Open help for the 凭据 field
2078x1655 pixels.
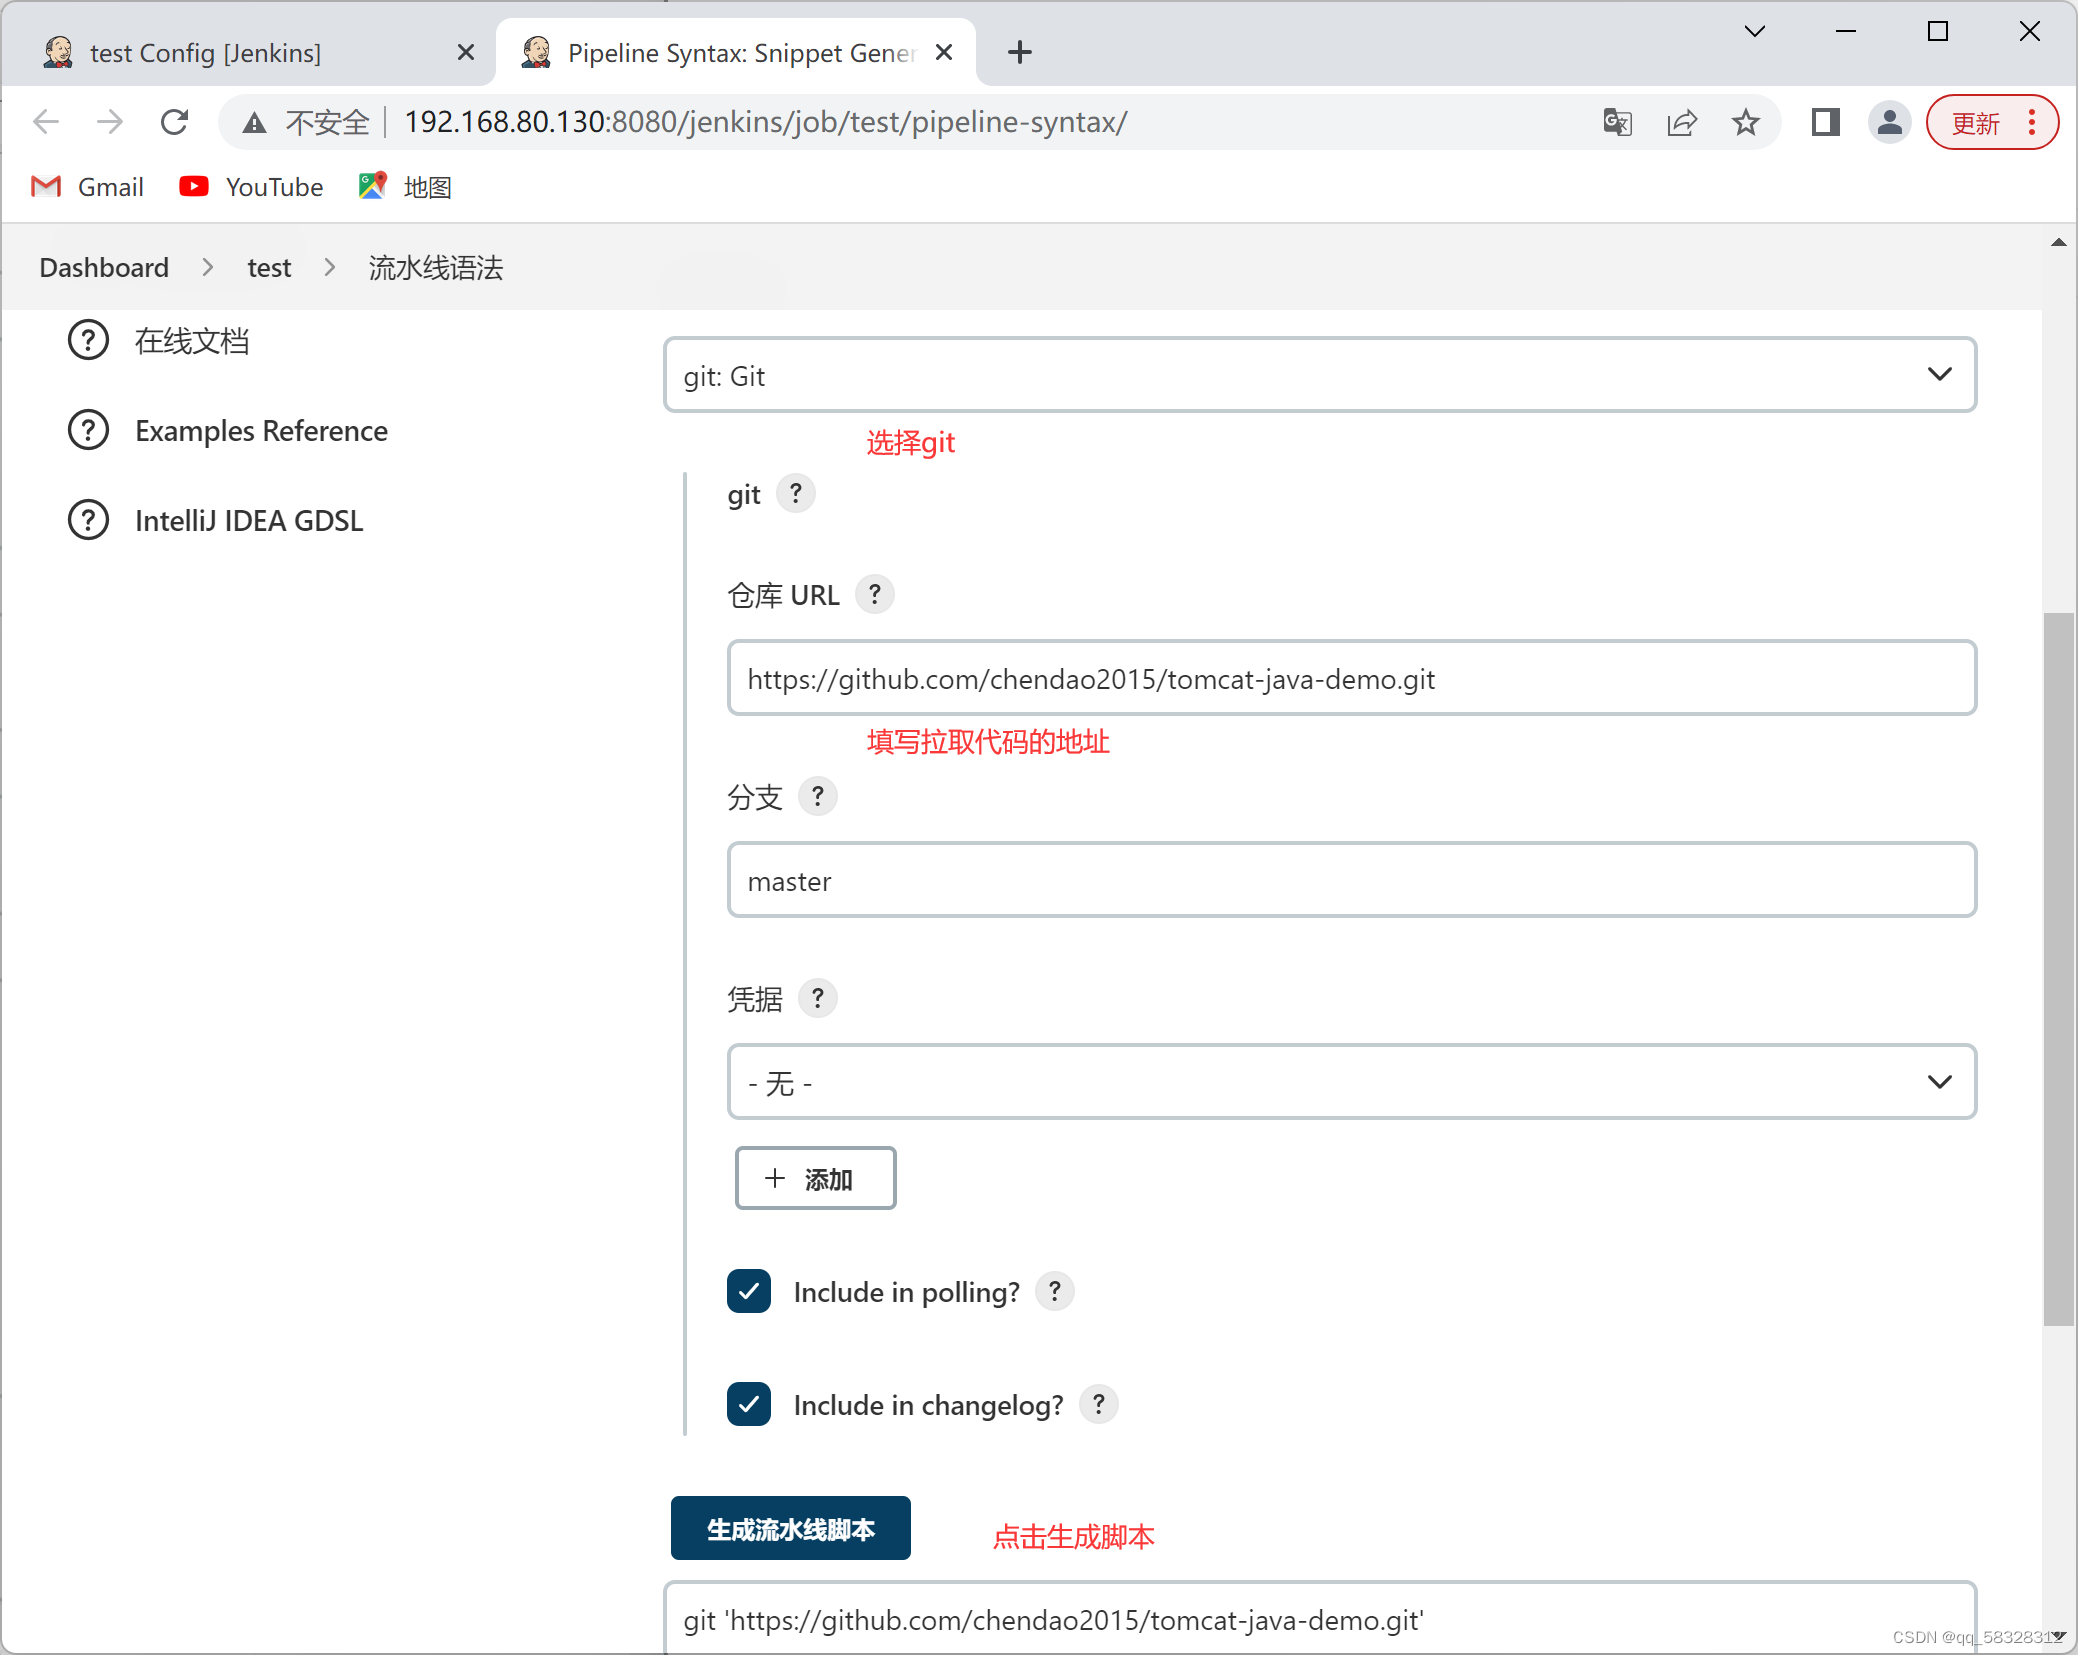click(817, 998)
